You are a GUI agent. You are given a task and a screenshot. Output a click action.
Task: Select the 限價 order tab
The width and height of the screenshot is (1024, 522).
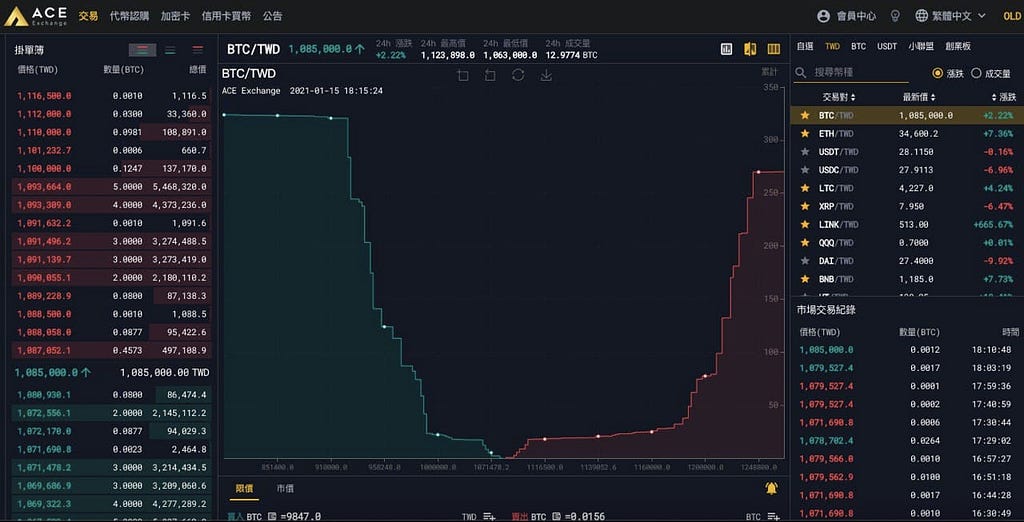coord(244,488)
